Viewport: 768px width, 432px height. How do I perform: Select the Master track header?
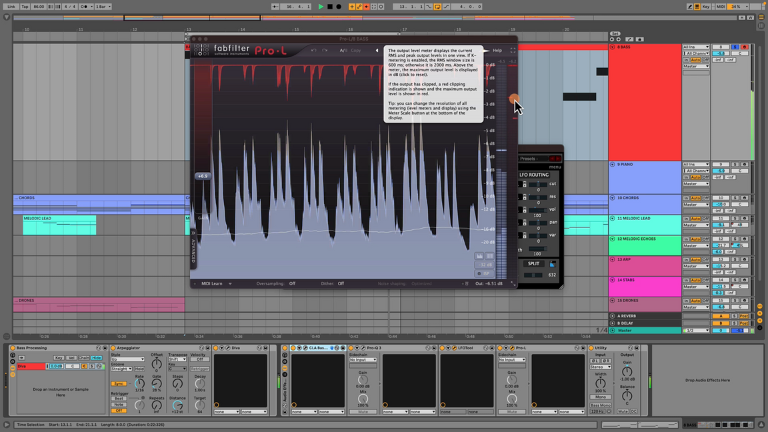pyautogui.click(x=645, y=331)
